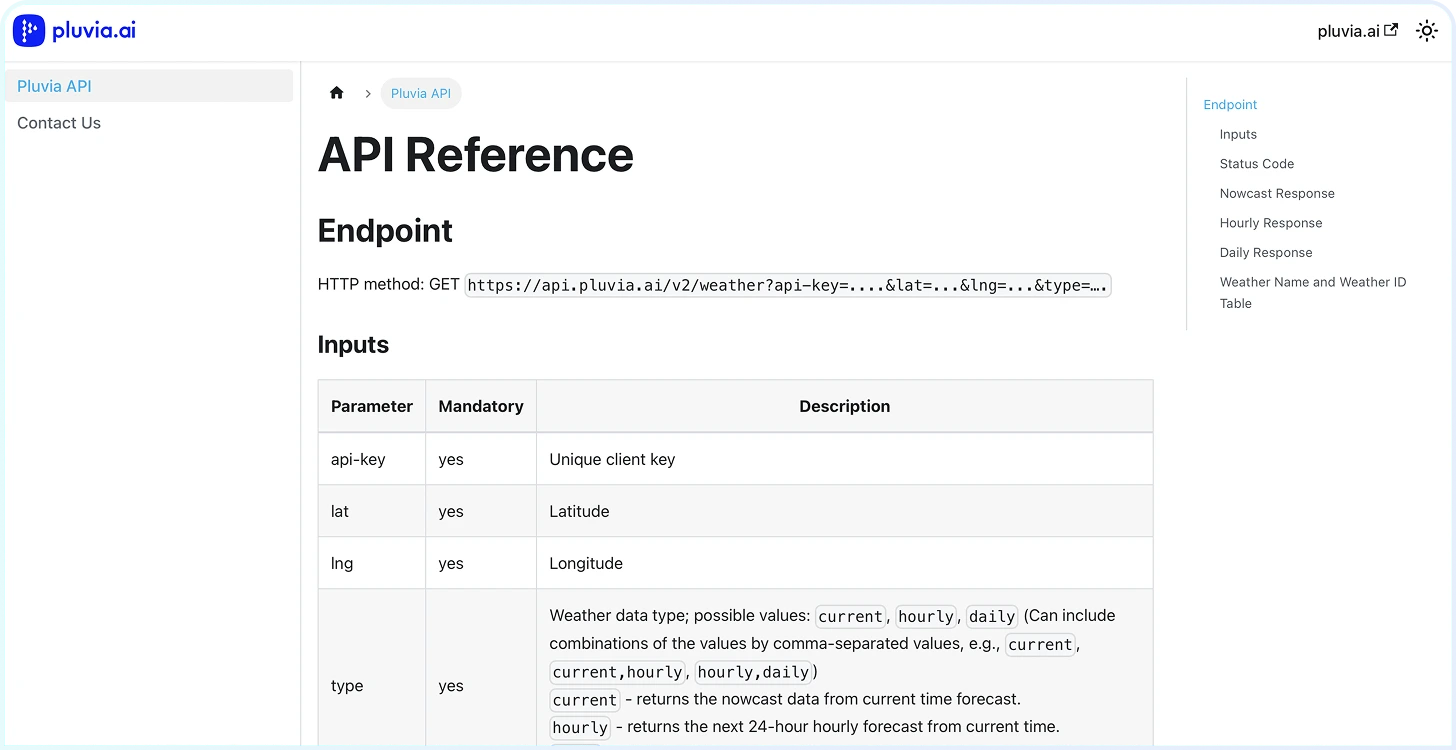Screen dimensions: 1456x750
Task: Click the Pluvia.ai logo icon
Action: (x=29, y=31)
